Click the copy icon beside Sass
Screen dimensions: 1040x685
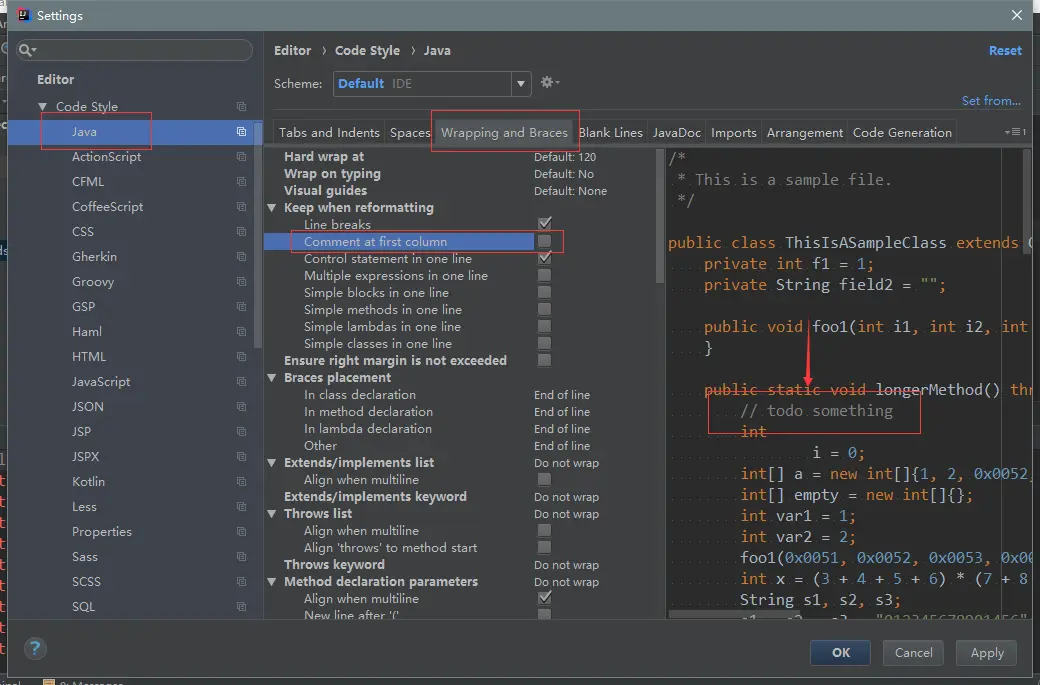(x=241, y=556)
